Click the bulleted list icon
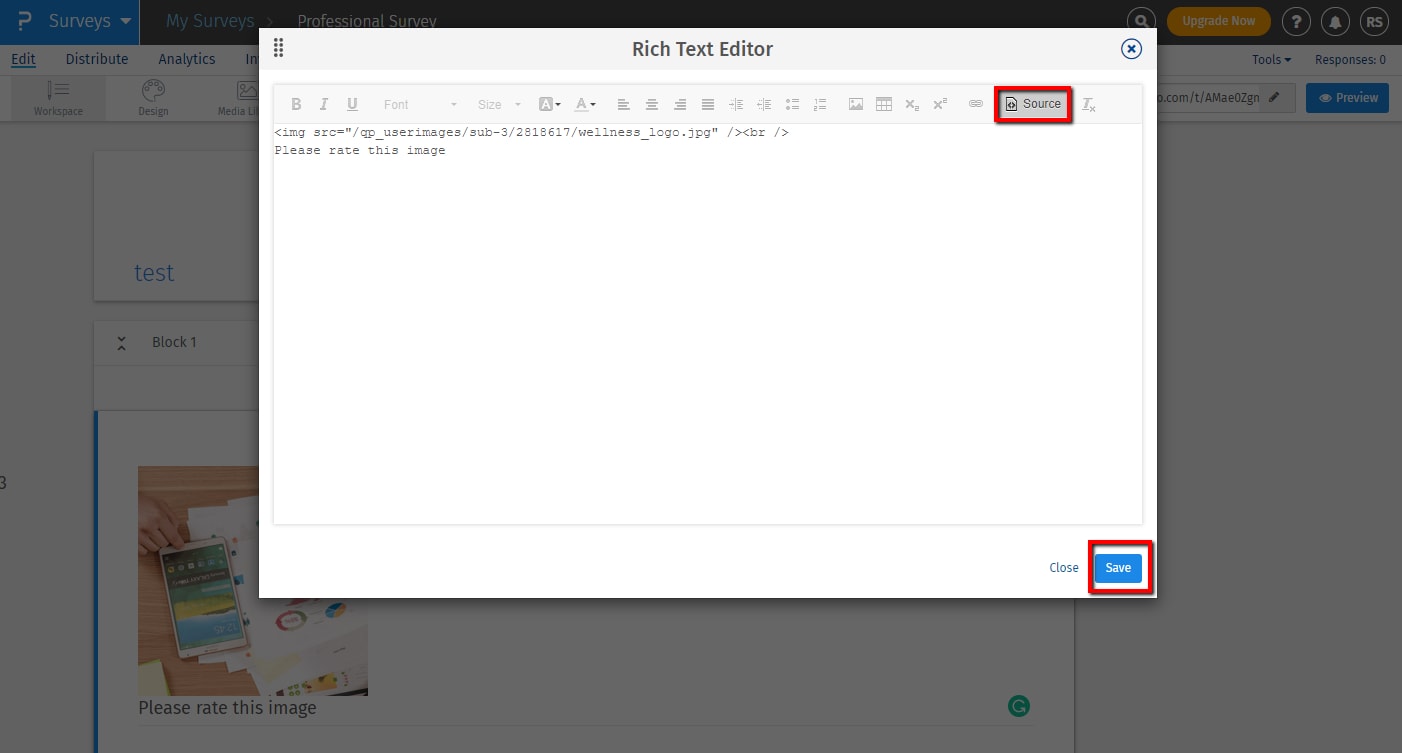This screenshot has width=1402, height=753. coord(792,104)
